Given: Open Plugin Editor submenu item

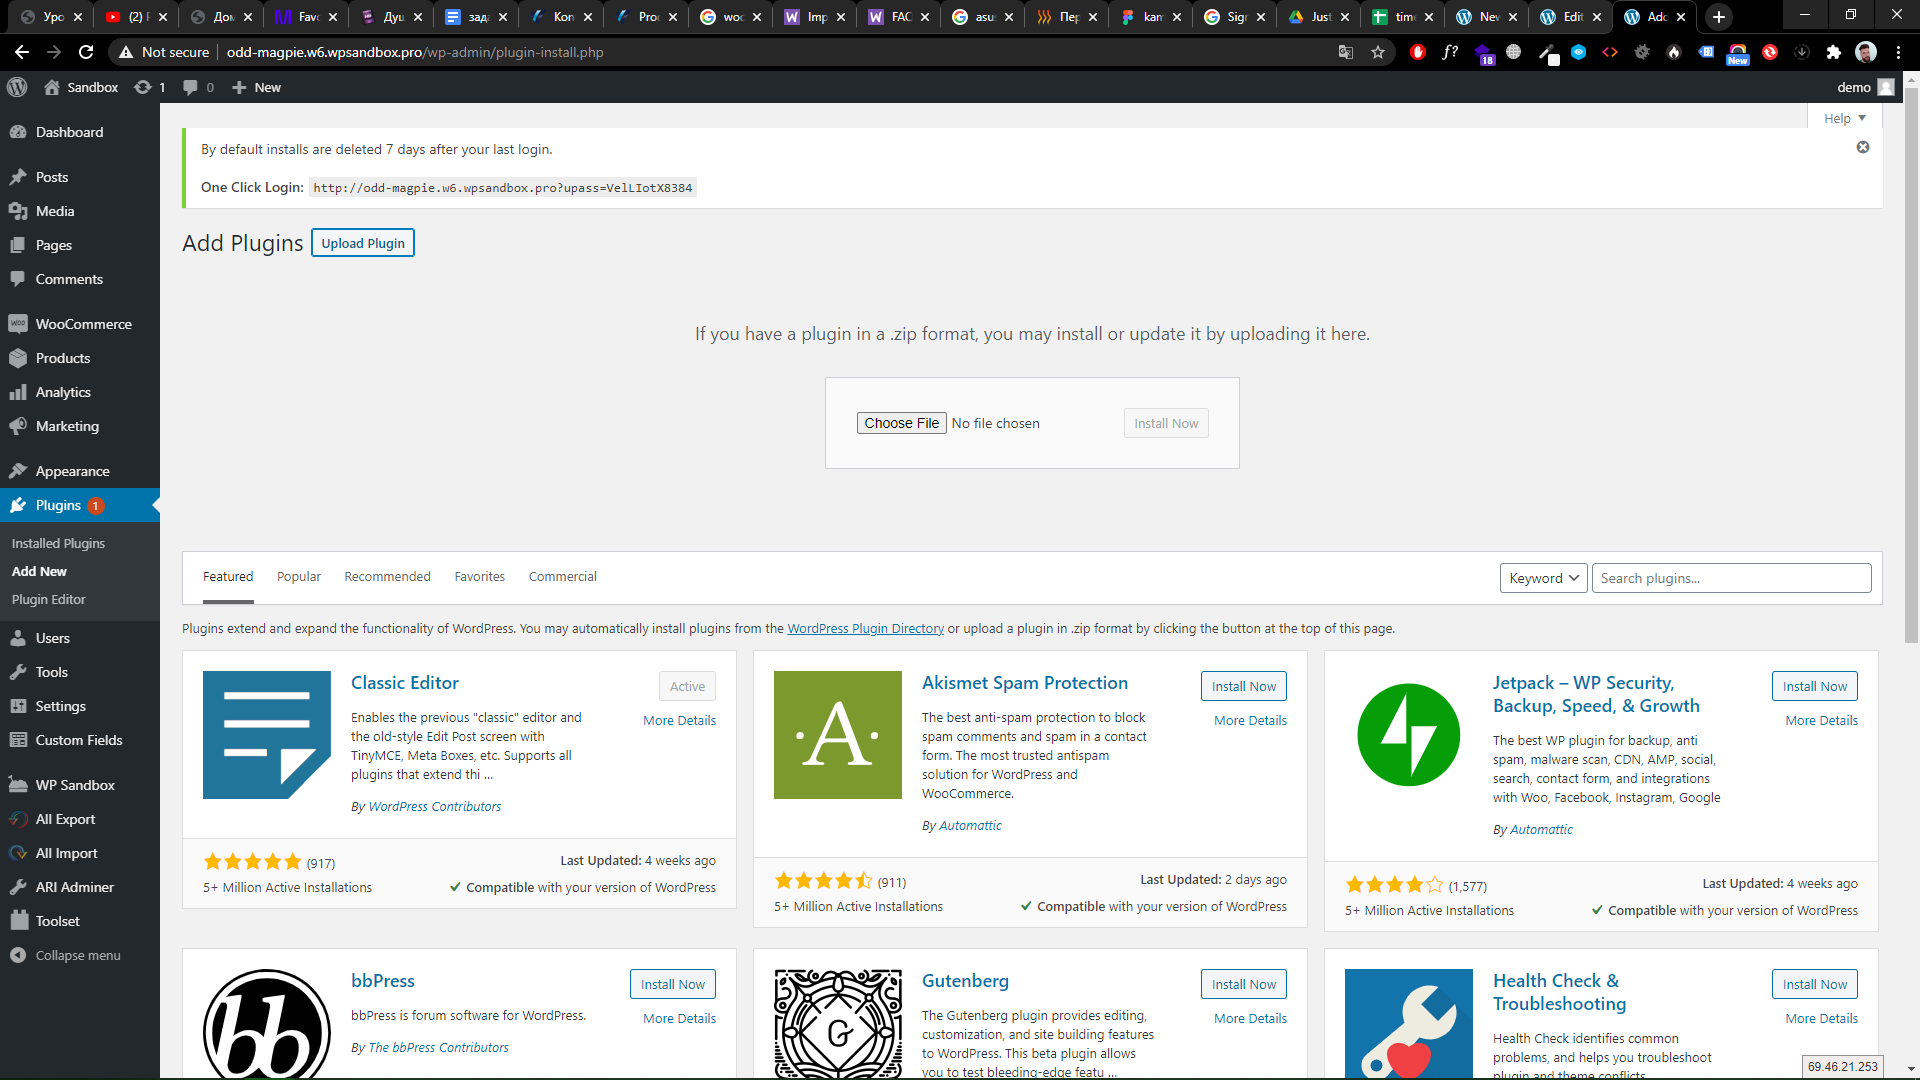Looking at the screenshot, I should tap(48, 599).
